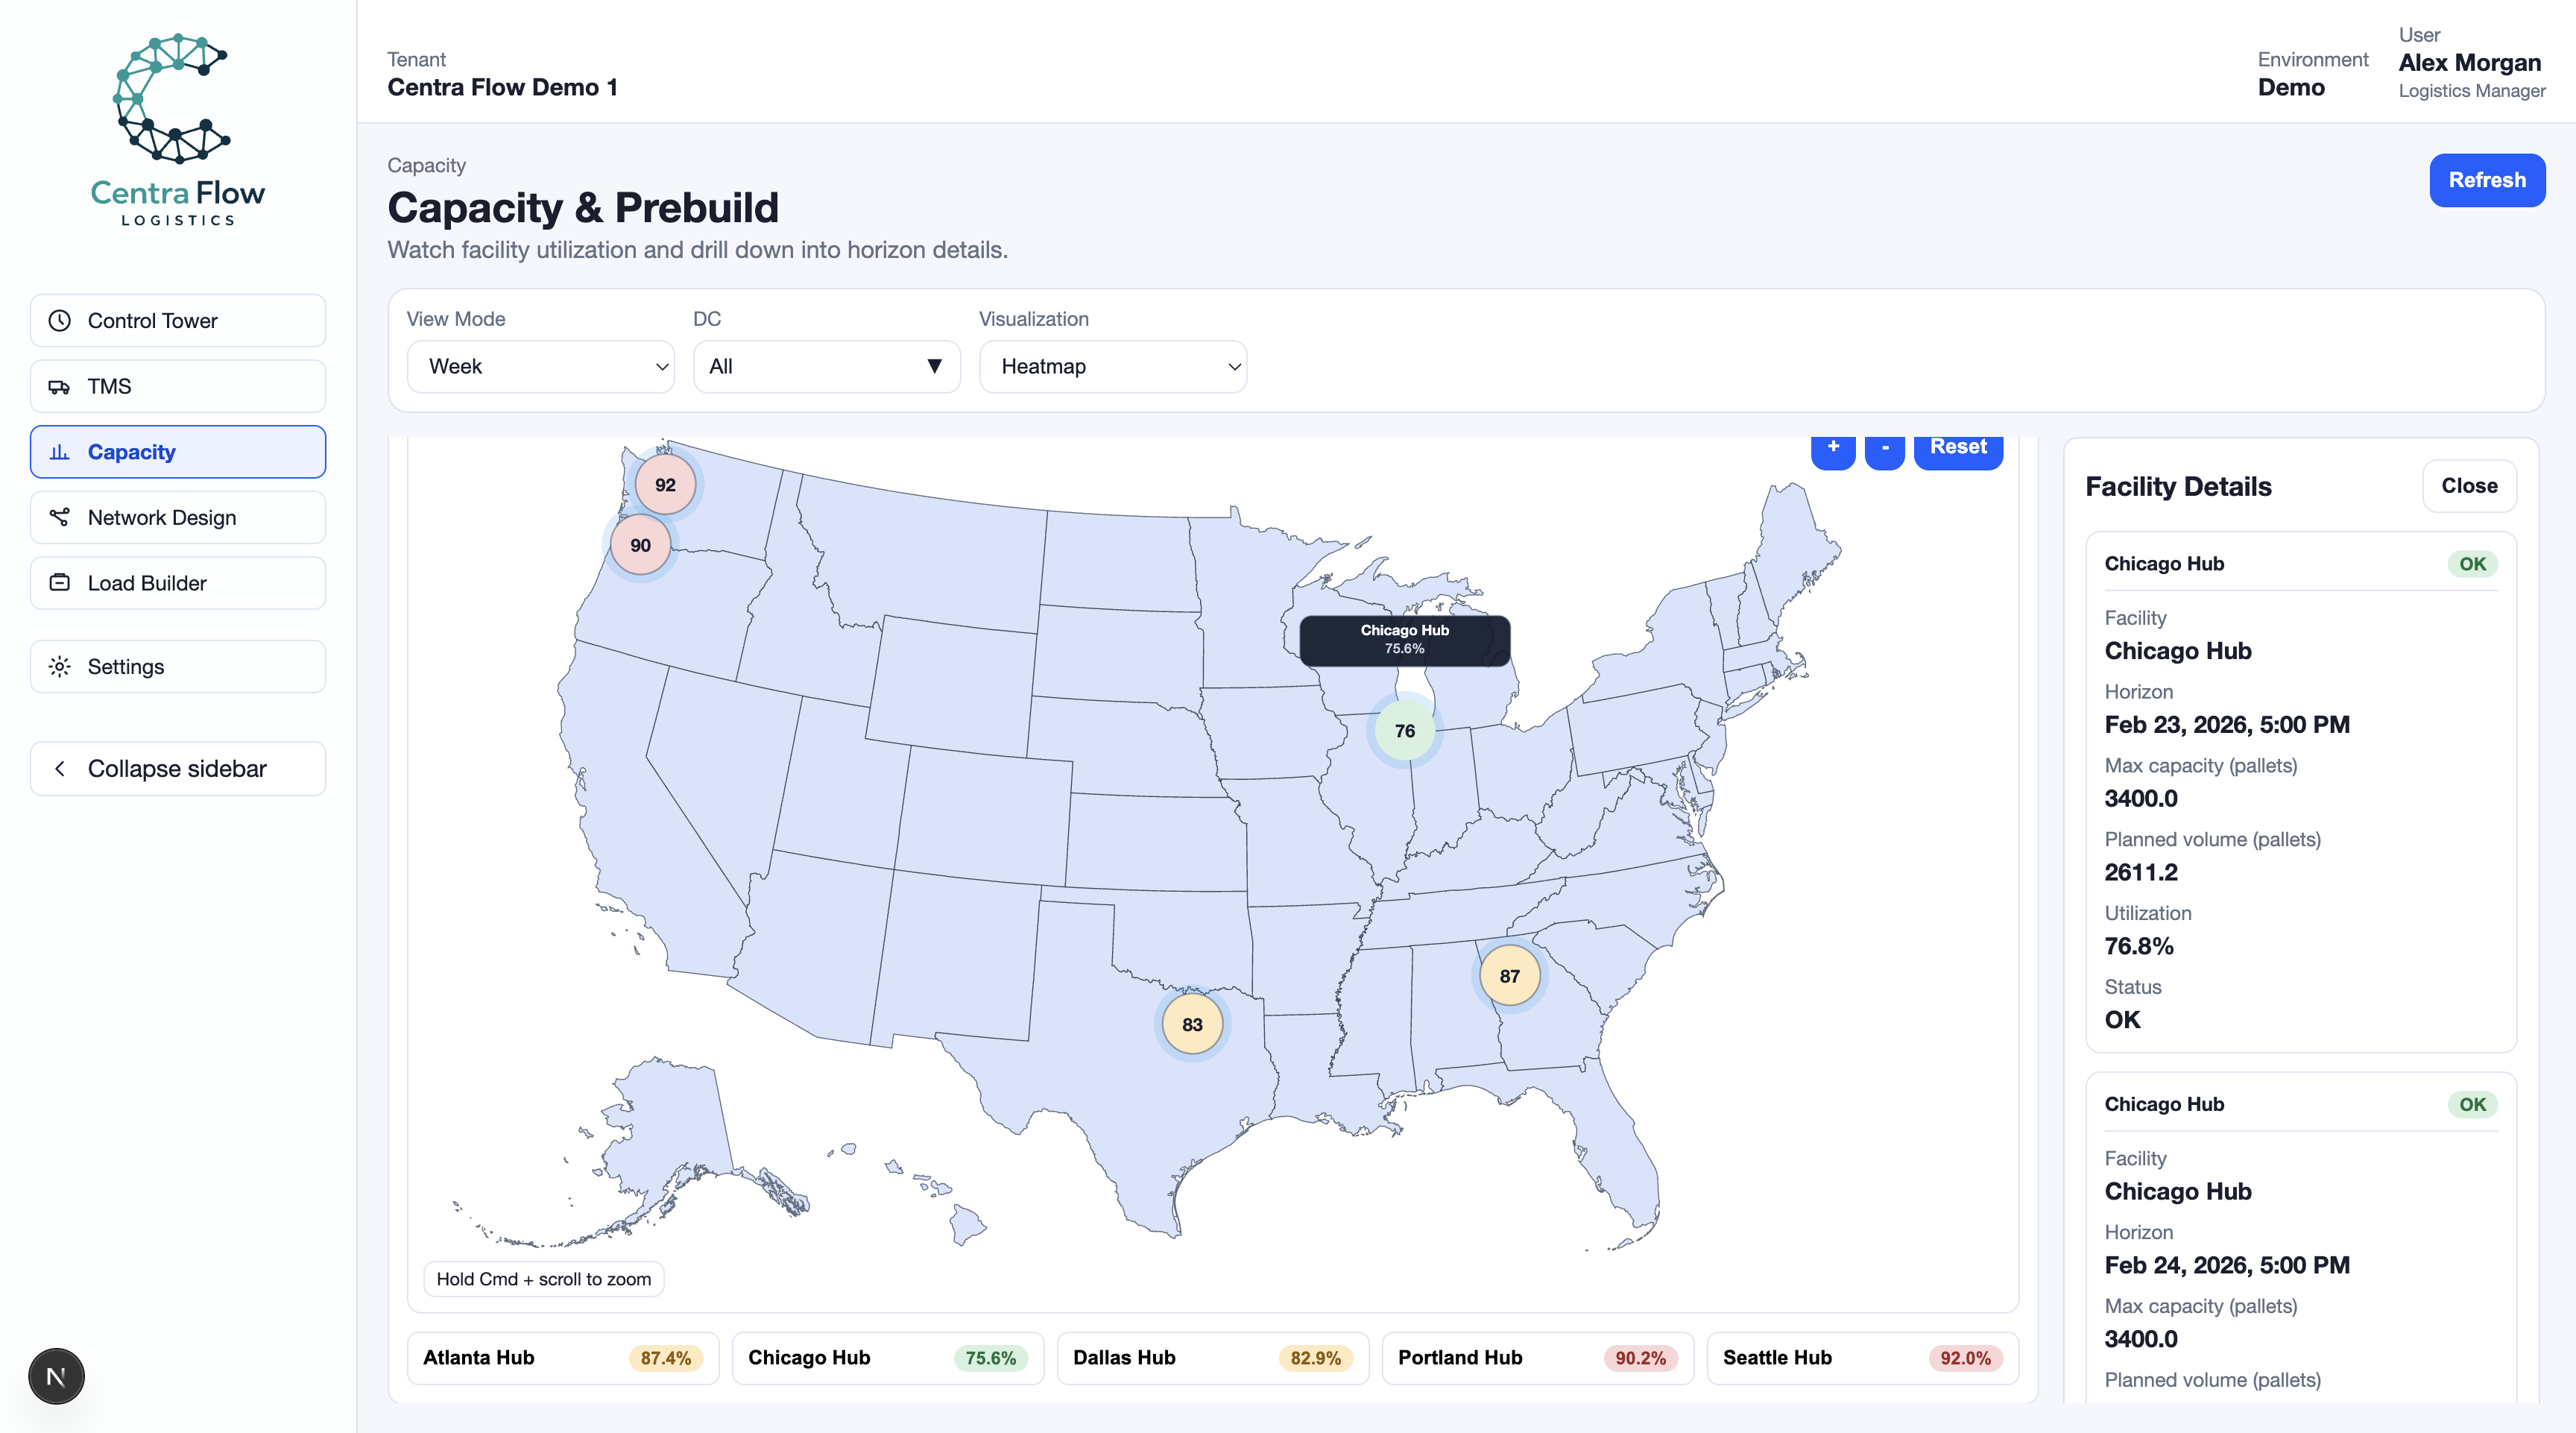Reset the map view
The height and width of the screenshot is (1433, 2576).
1958,446
